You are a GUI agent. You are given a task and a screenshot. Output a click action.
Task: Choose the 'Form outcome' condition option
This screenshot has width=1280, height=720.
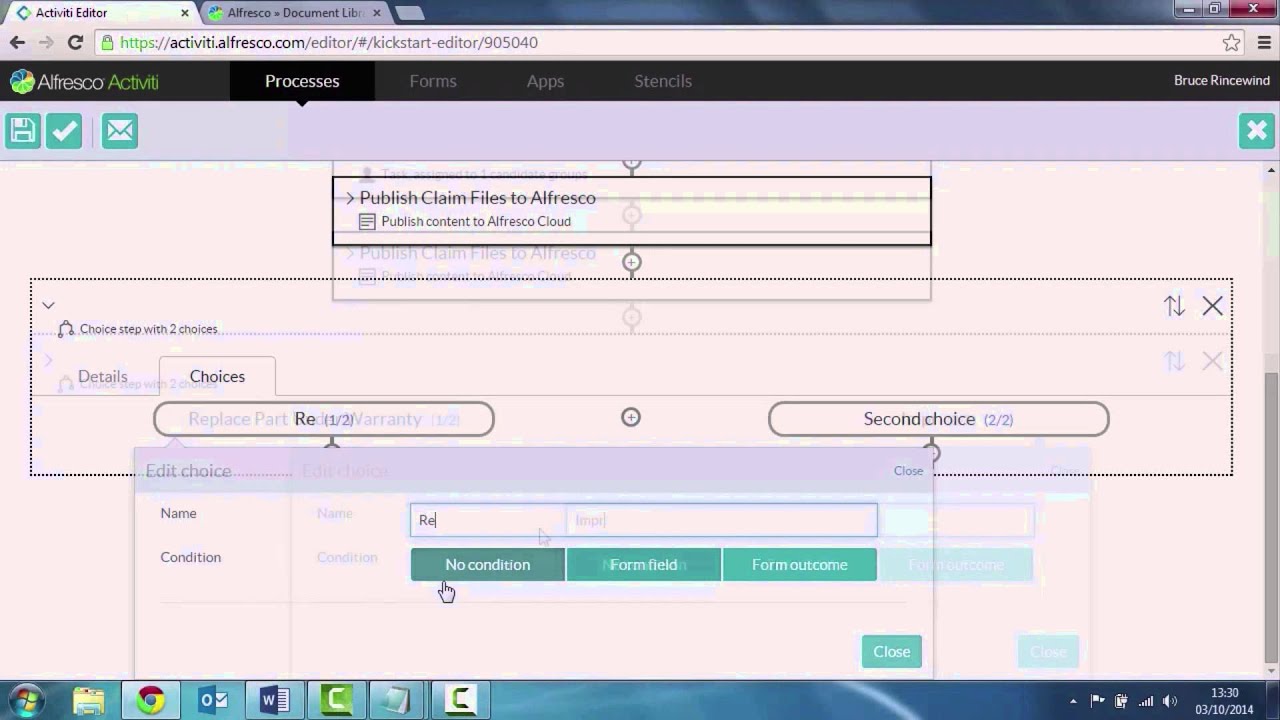799,565
